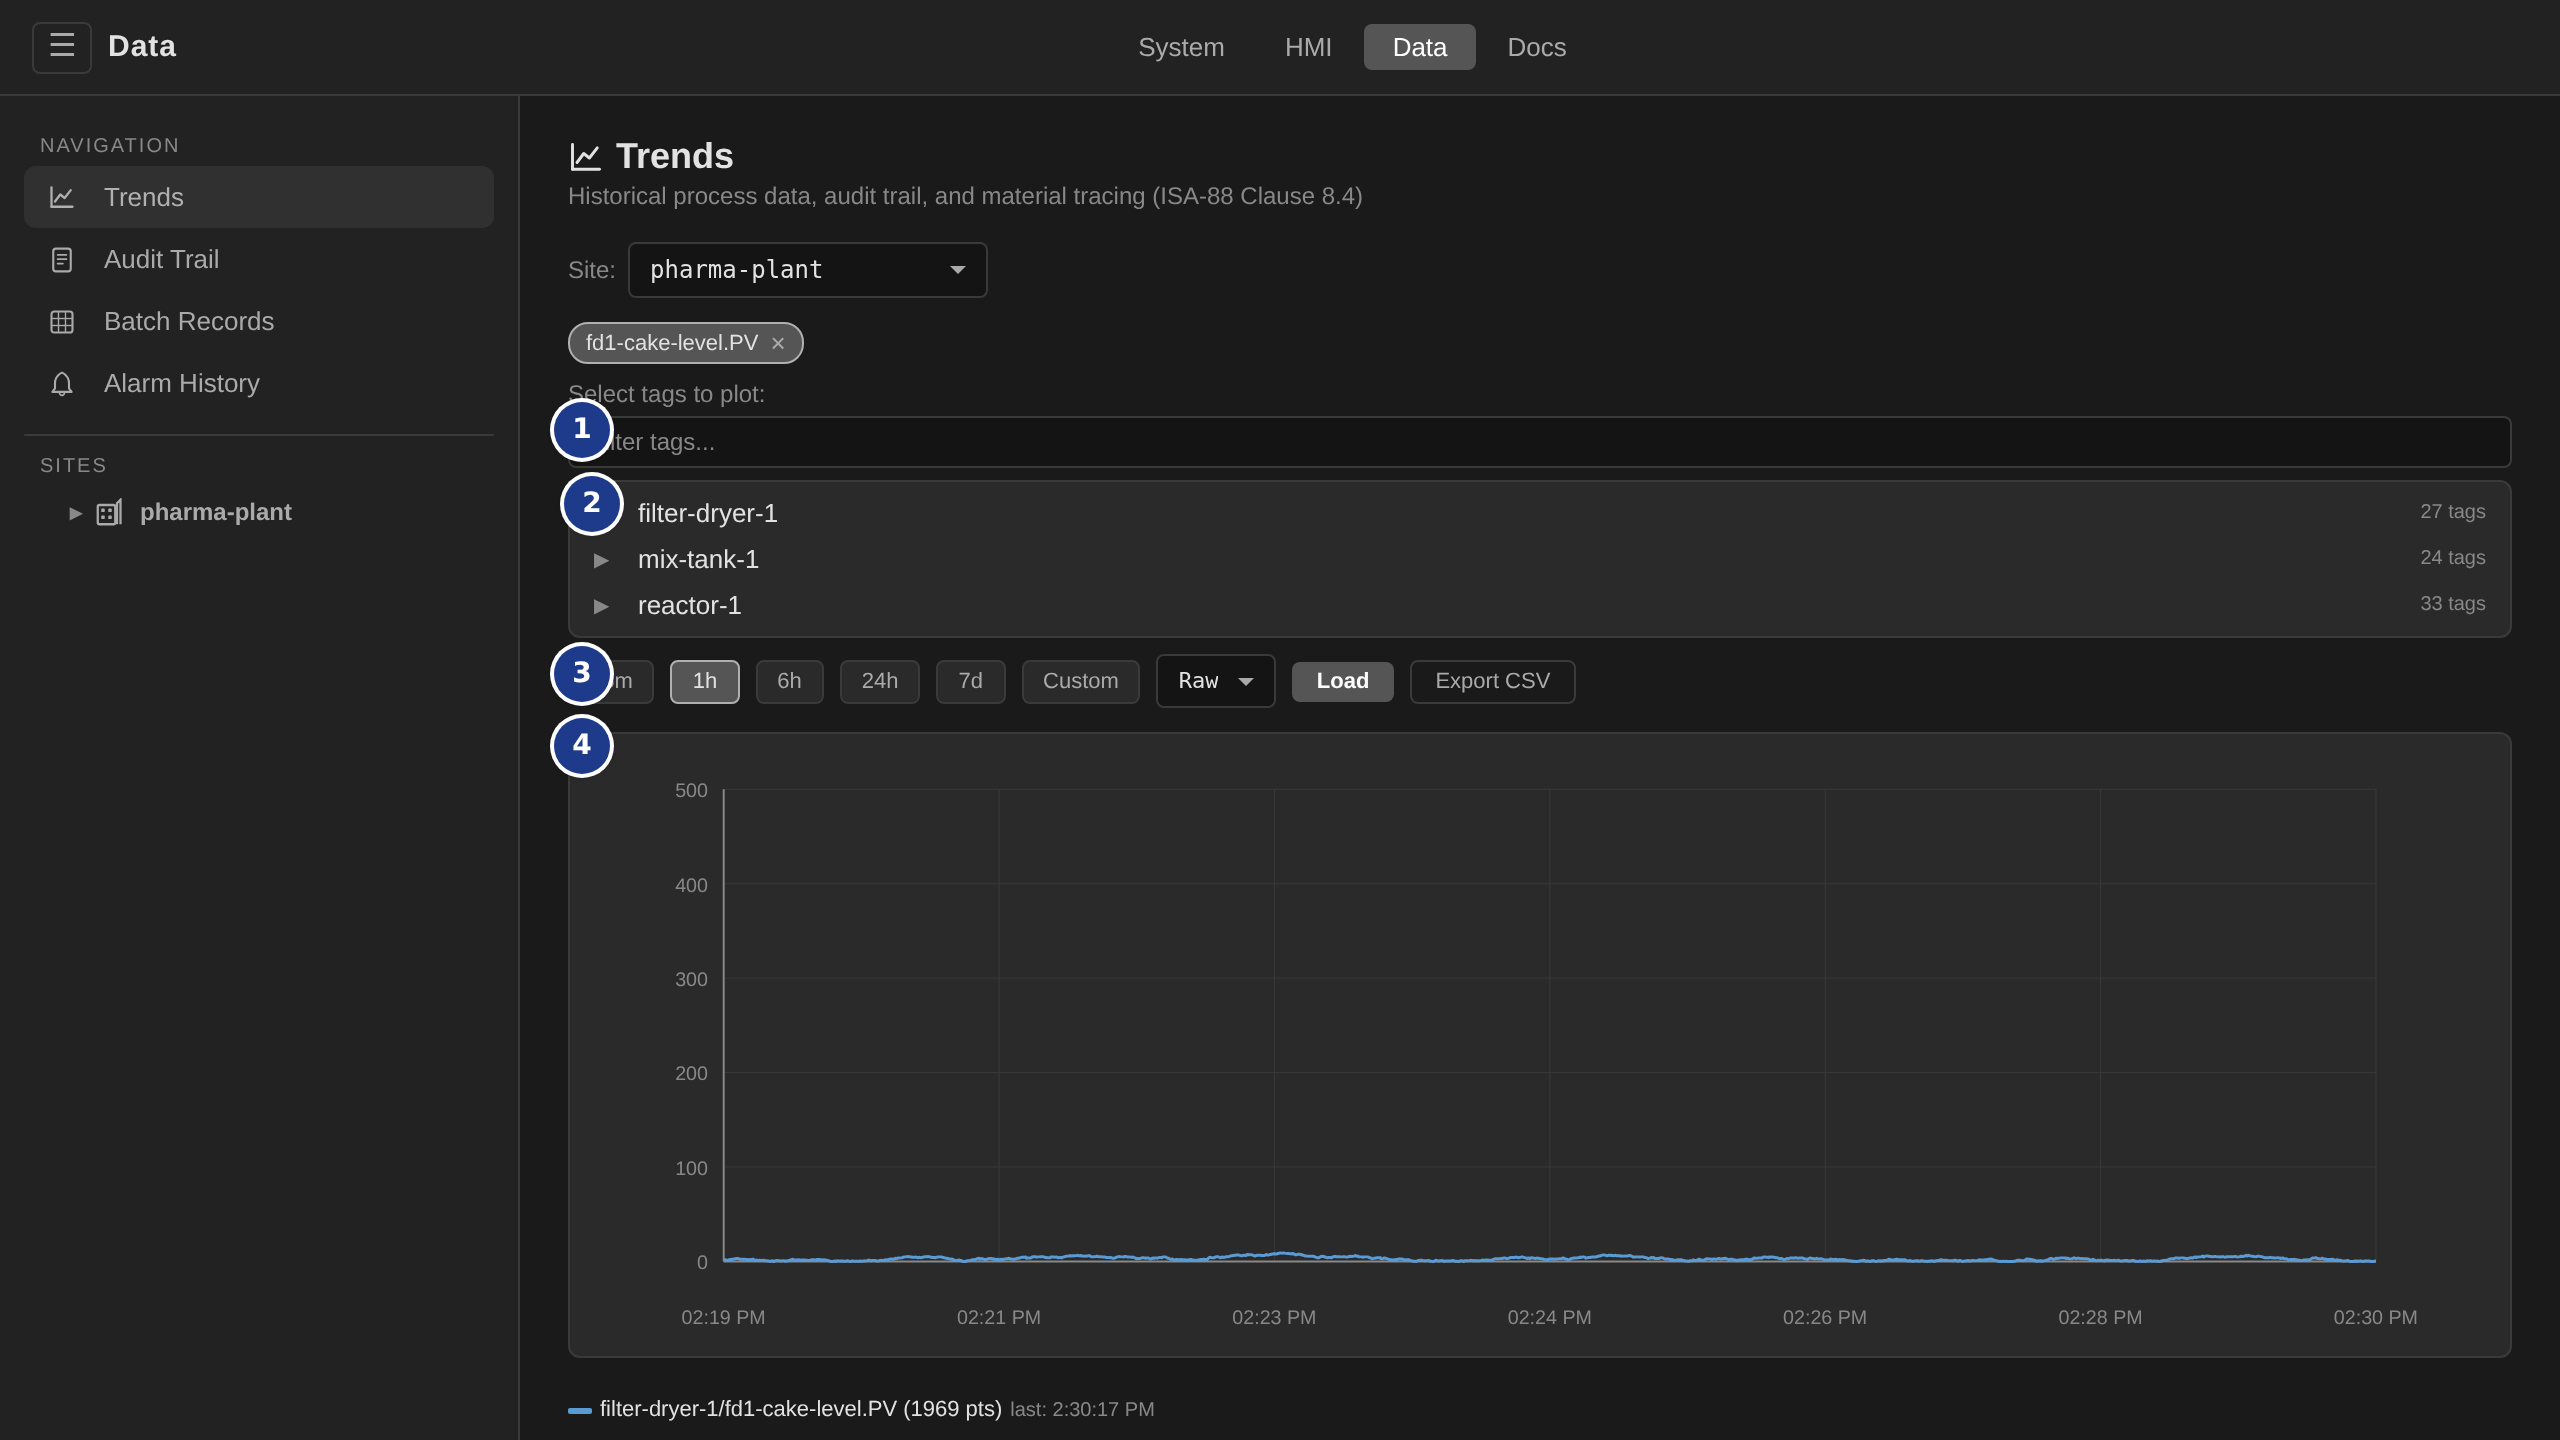Select the 24h time range
Image resolution: width=2560 pixels, height=1440 pixels.
880,681
